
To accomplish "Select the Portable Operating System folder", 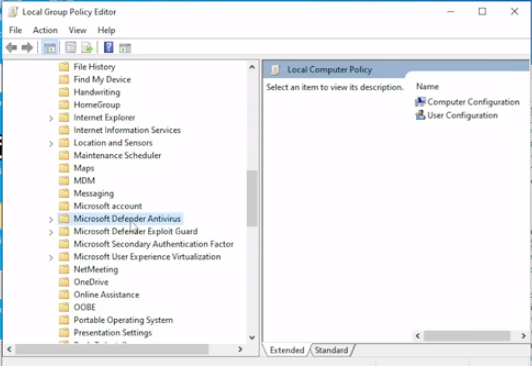I will [123, 320].
